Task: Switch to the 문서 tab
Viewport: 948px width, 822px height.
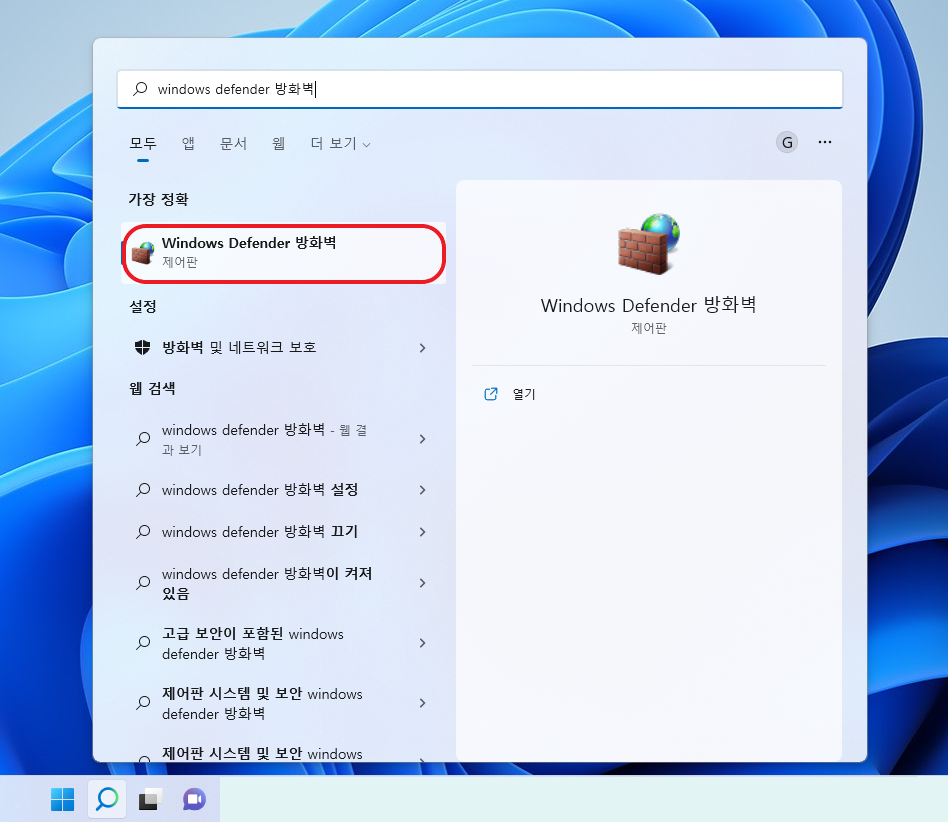Action: pyautogui.click(x=233, y=143)
